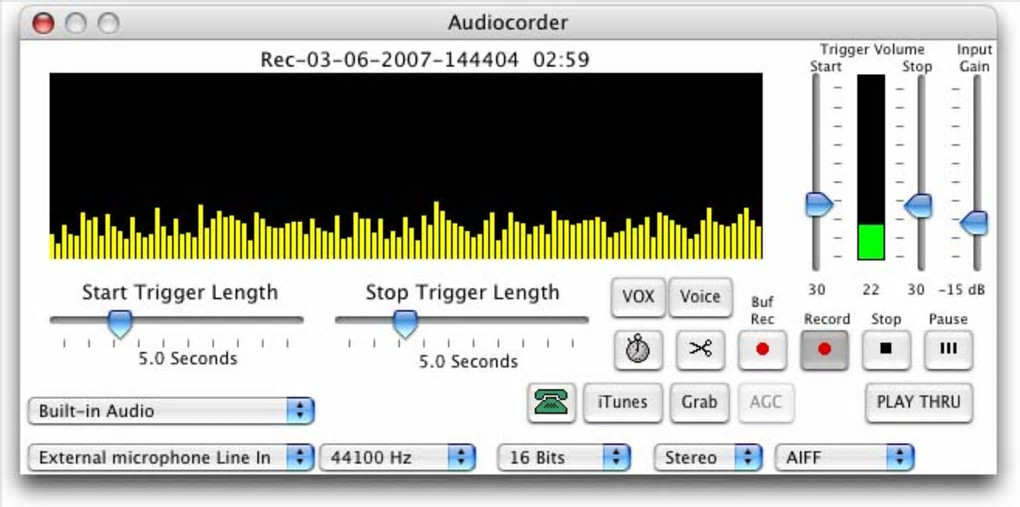This screenshot has width=1020, height=507.
Task: Open the Built-in Audio device dropdown
Action: pos(171,411)
